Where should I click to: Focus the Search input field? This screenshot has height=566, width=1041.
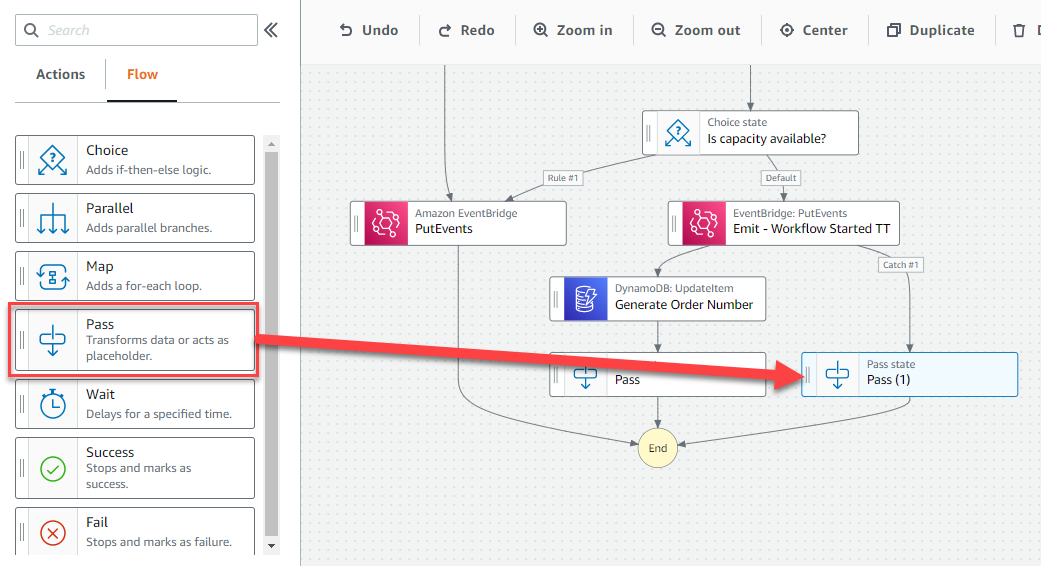[x=136, y=31]
